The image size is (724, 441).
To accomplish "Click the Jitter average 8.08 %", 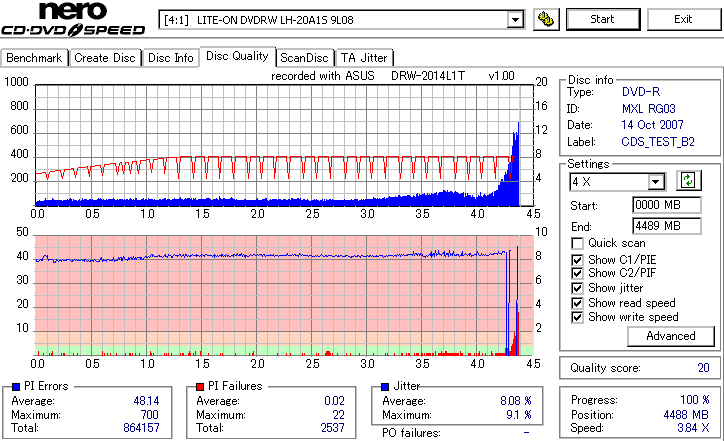I will [x=516, y=401].
